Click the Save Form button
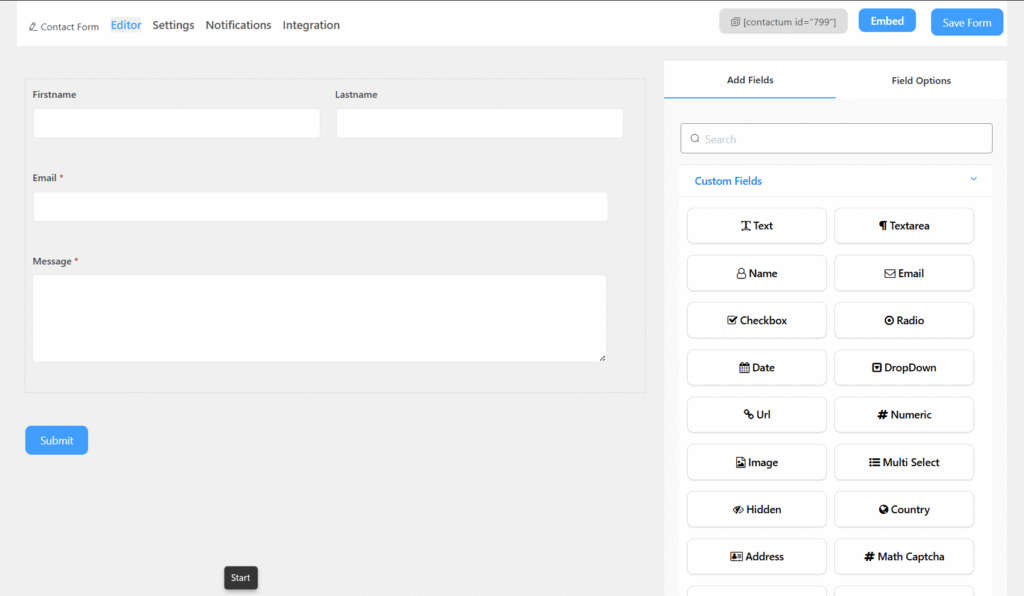 (x=966, y=23)
